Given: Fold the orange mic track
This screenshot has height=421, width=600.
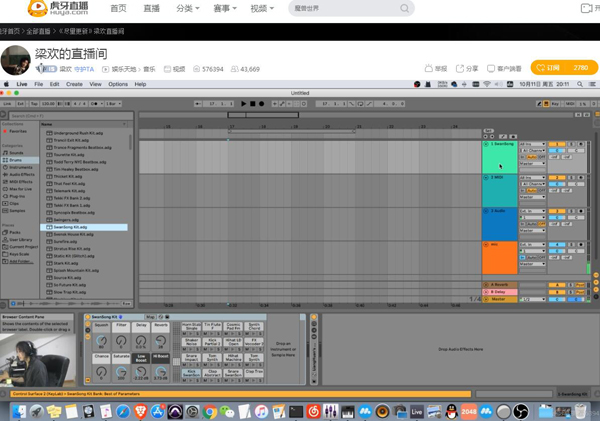Looking at the screenshot, I should pos(486,244).
